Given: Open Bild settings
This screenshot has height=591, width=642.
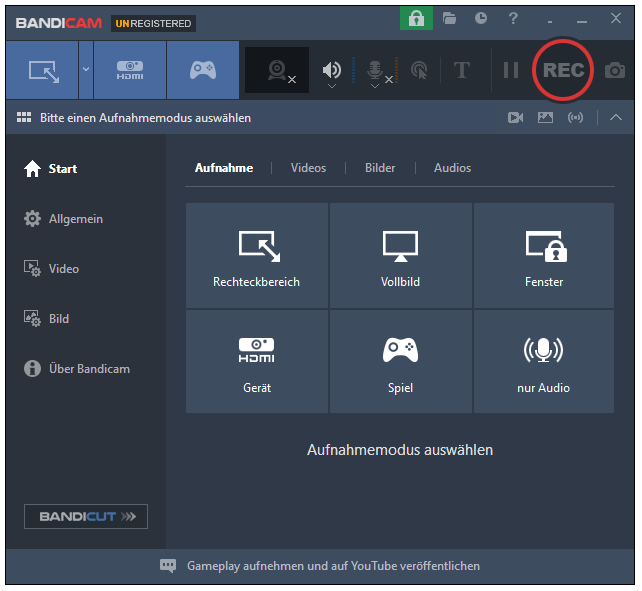Looking at the screenshot, I should click(x=46, y=319).
